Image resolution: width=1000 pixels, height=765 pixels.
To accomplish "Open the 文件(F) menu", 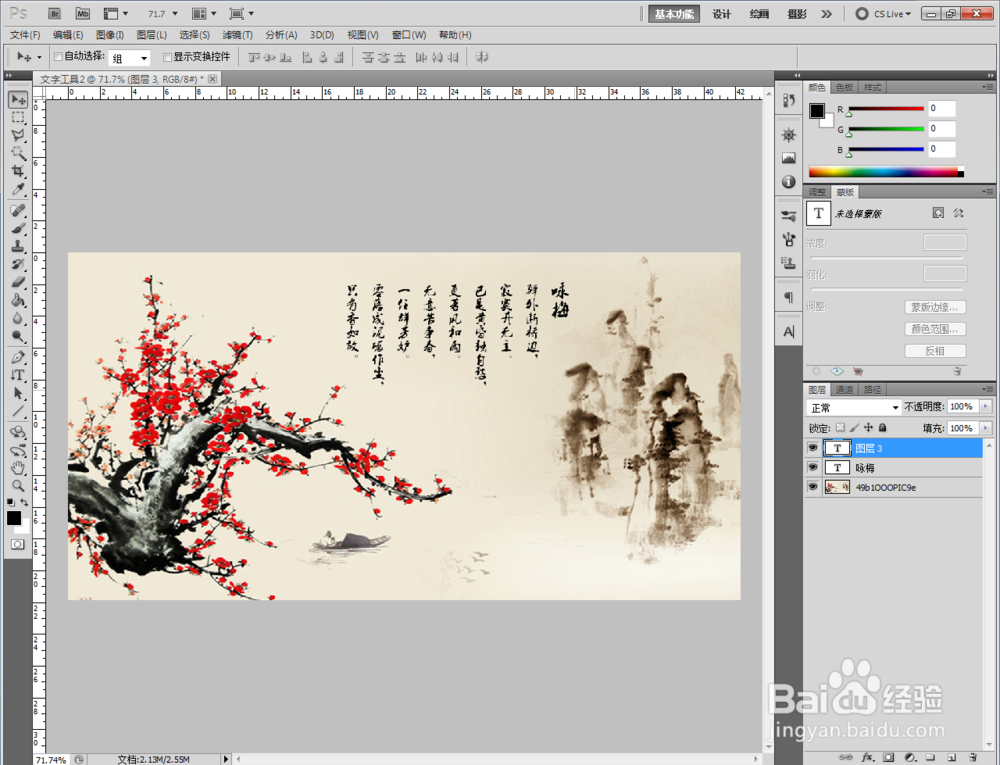I will coord(26,35).
